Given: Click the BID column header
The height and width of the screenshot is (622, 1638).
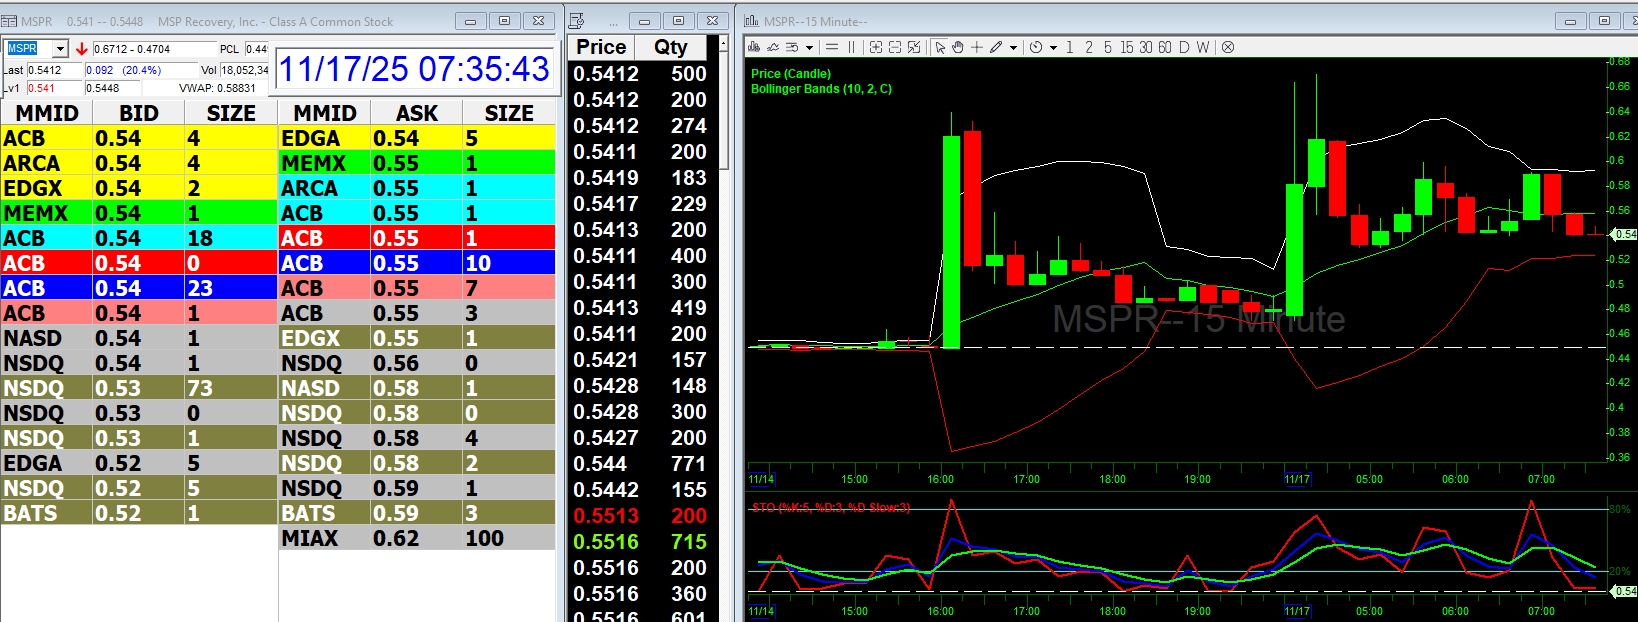Looking at the screenshot, I should click(138, 113).
